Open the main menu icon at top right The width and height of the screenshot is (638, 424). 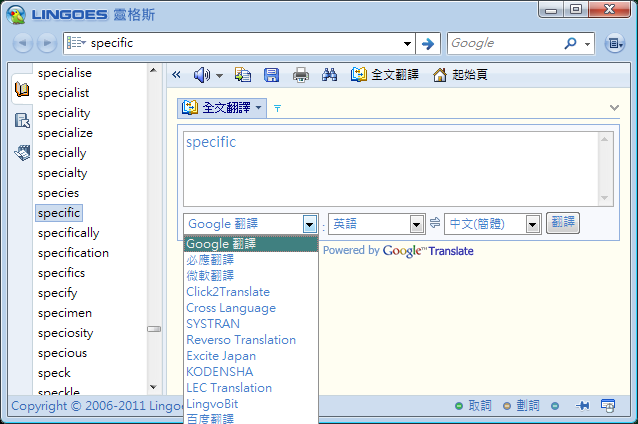614,43
